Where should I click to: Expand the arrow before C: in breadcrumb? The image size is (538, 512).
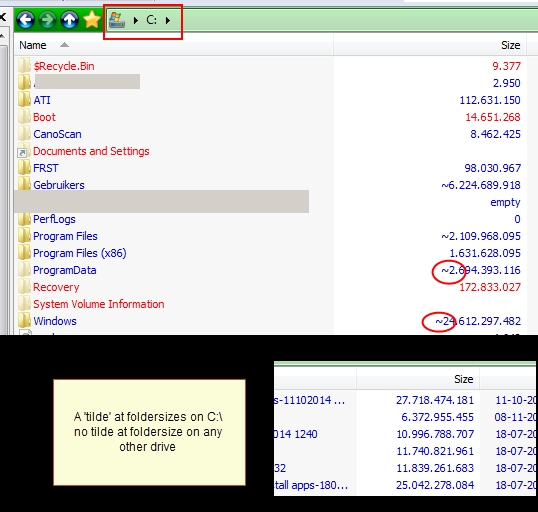[136, 21]
